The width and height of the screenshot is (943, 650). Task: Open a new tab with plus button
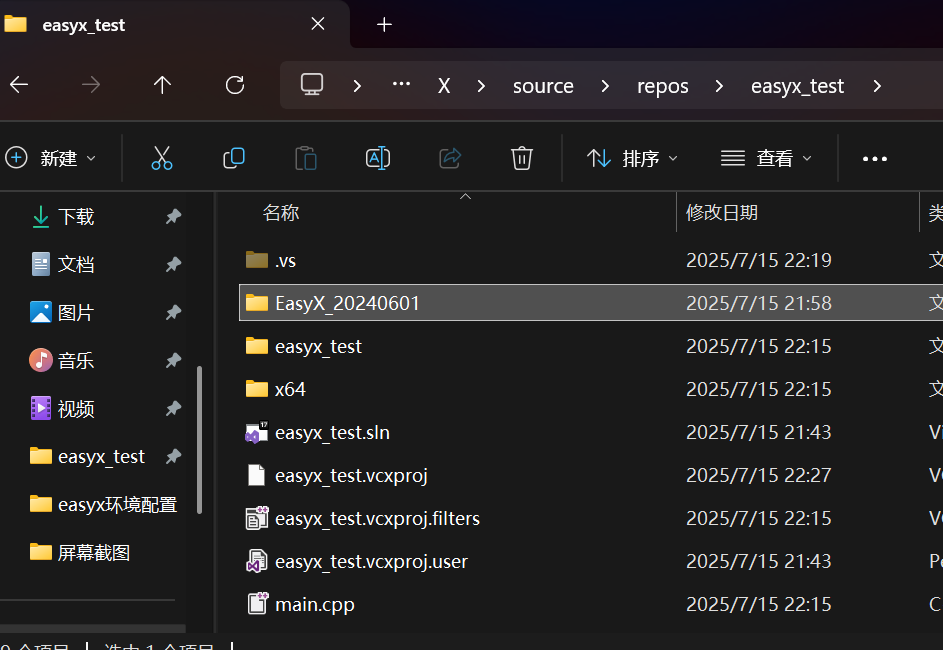[x=384, y=25]
